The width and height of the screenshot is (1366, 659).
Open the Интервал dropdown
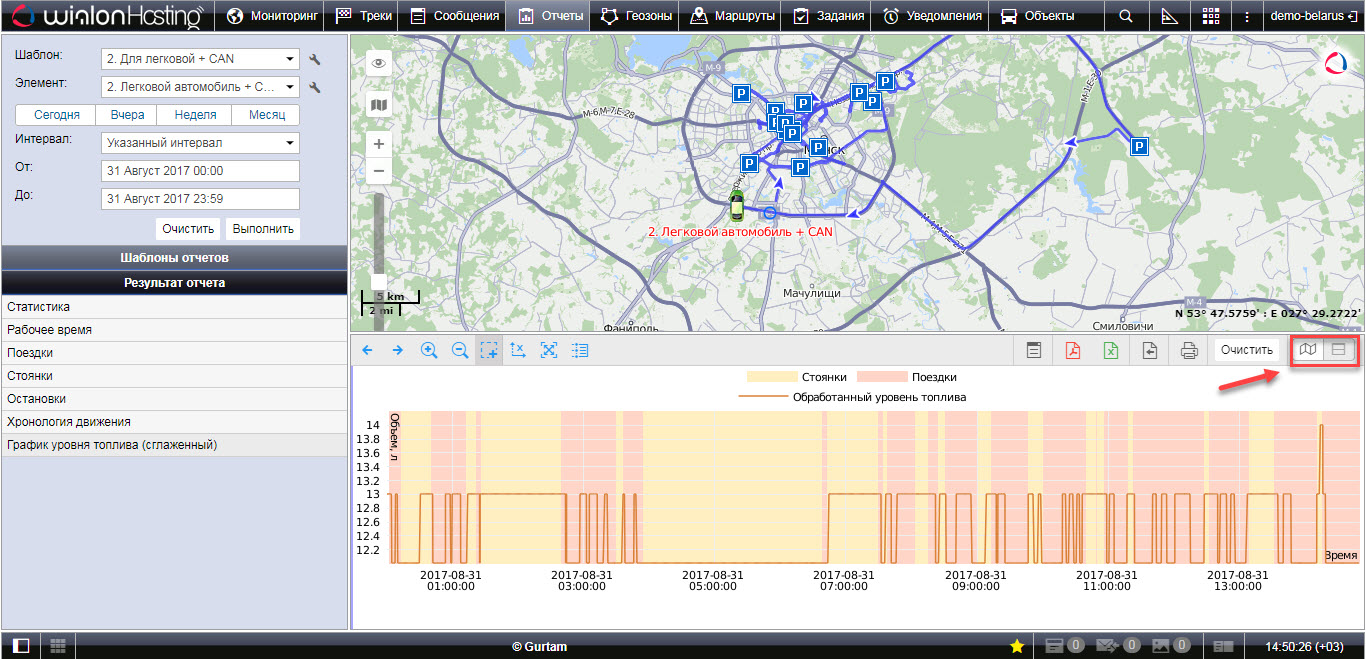click(x=200, y=143)
